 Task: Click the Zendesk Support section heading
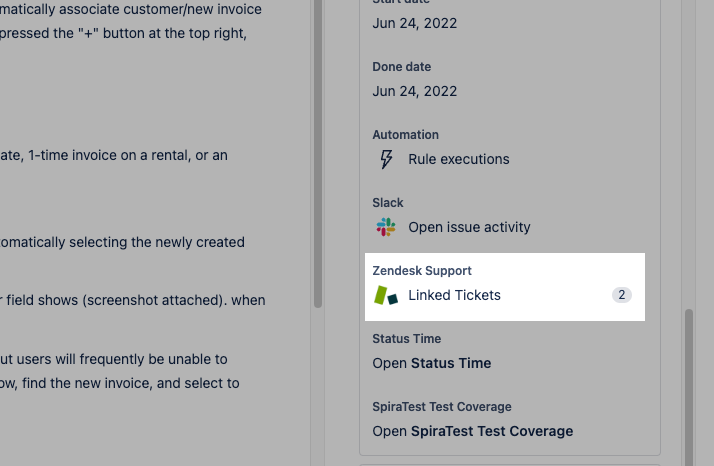(x=422, y=271)
